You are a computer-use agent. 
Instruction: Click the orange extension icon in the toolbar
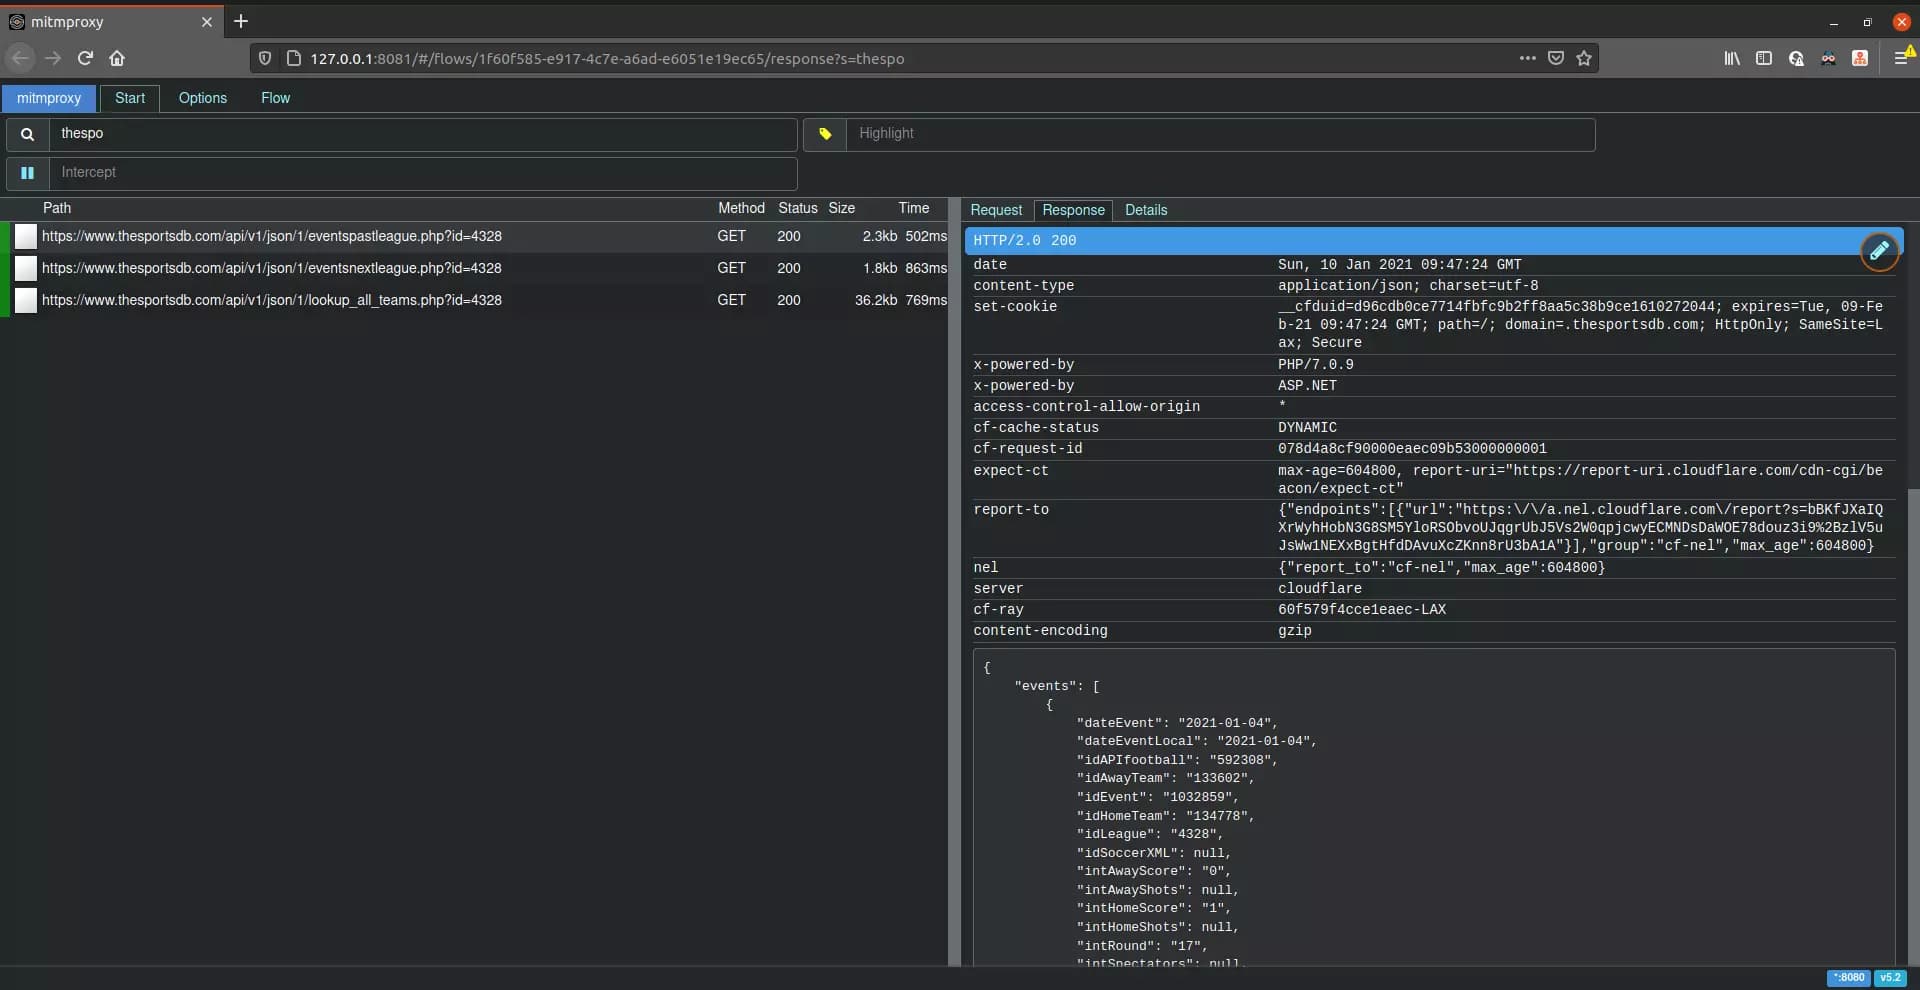point(1860,59)
